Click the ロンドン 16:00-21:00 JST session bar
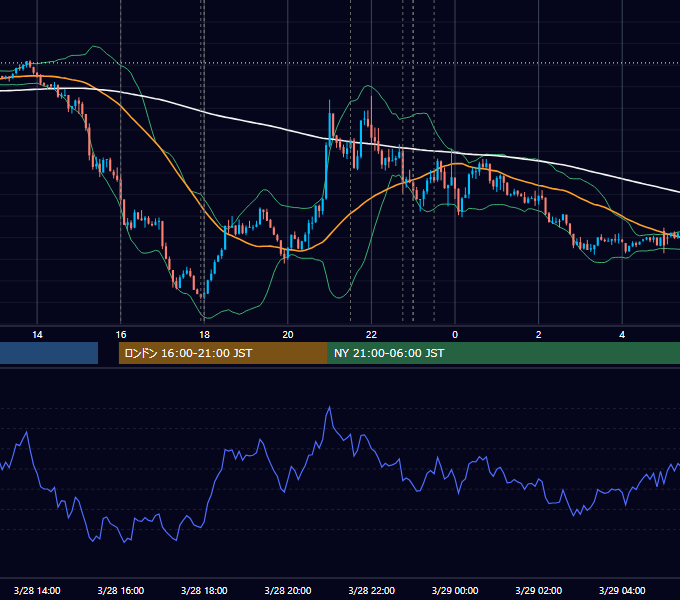Viewport: 680px width, 600px height. (223, 353)
